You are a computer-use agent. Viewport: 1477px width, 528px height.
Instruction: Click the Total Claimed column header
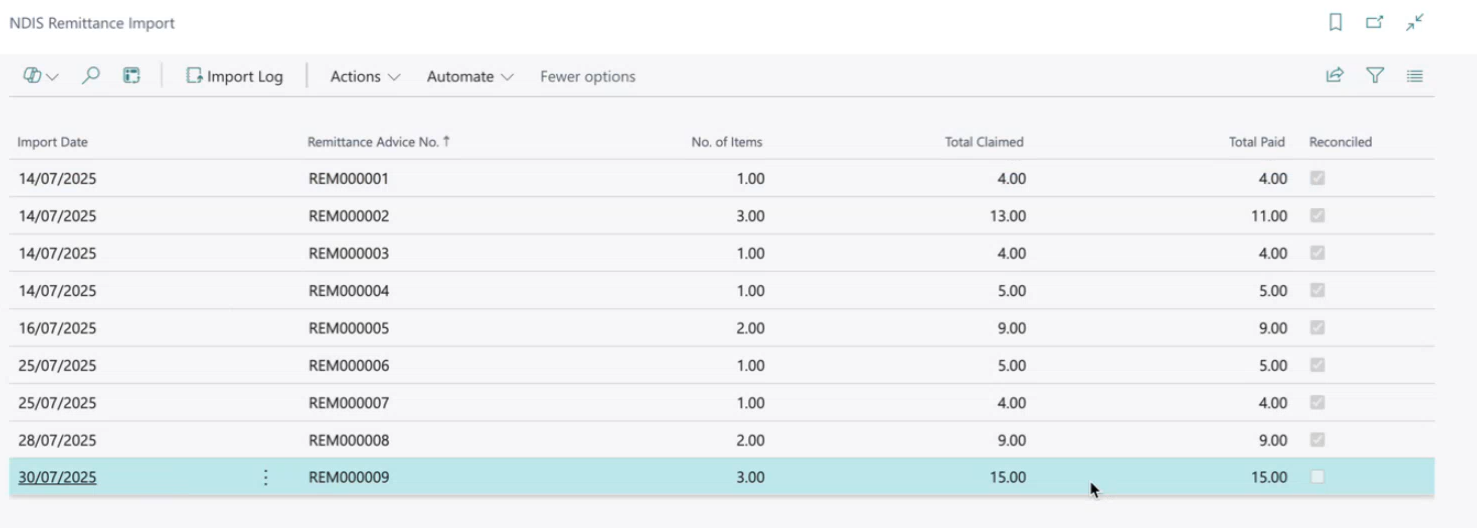984,142
